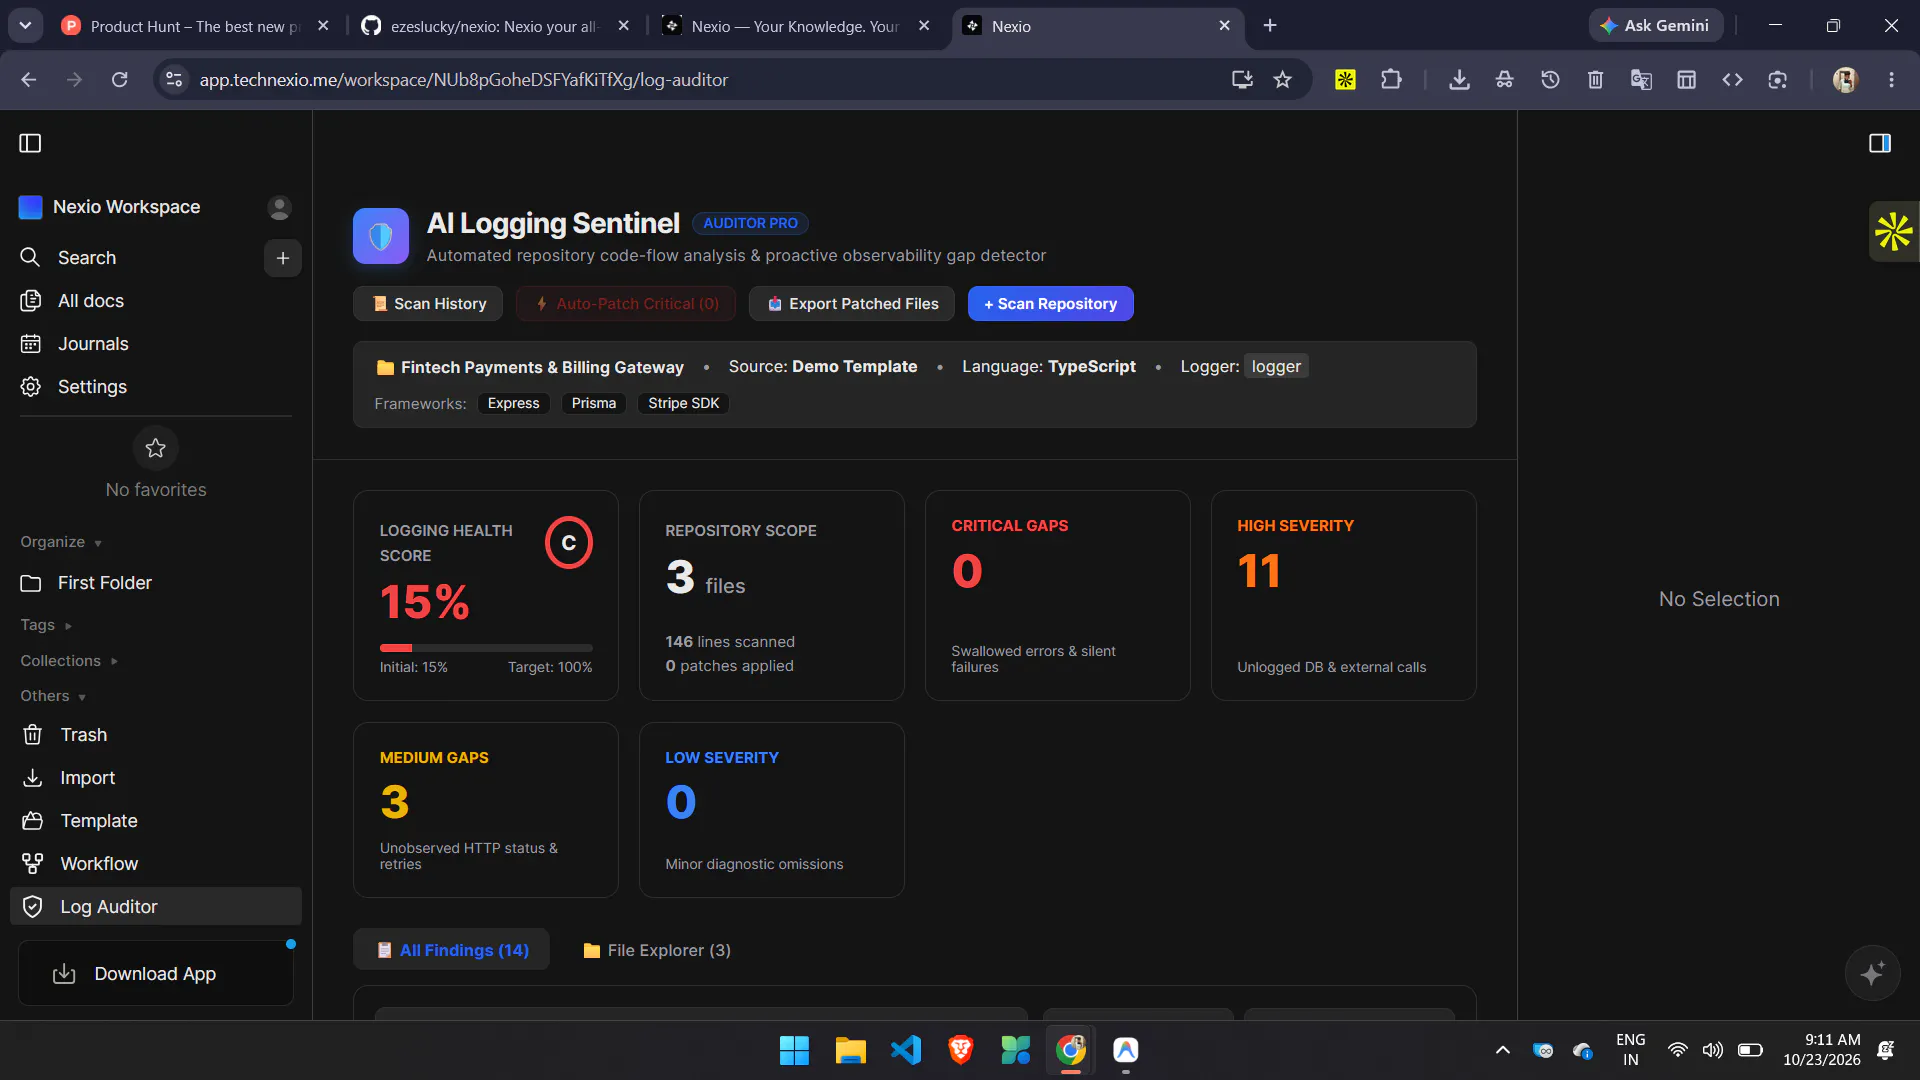Open File Explorer from taskbar
This screenshot has width=1920, height=1080.
850,1050
